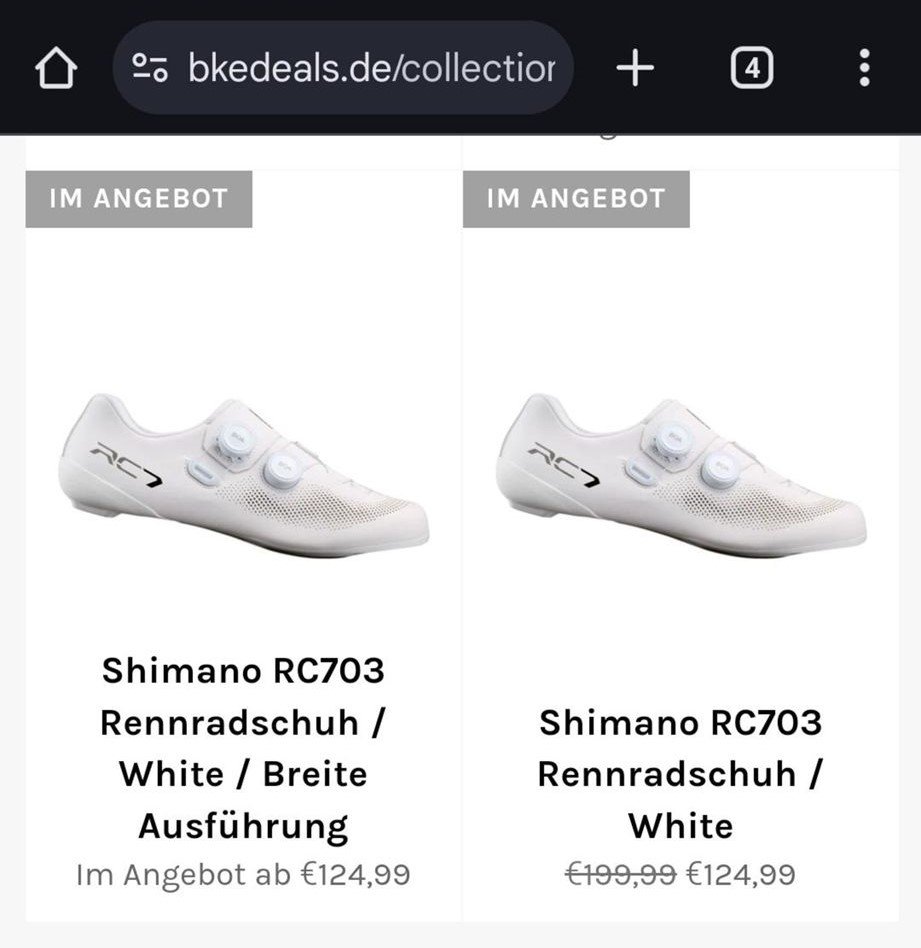The width and height of the screenshot is (921, 948).
Task: Click the 'Im Angebot ab €124,99' price
Action: tap(243, 874)
